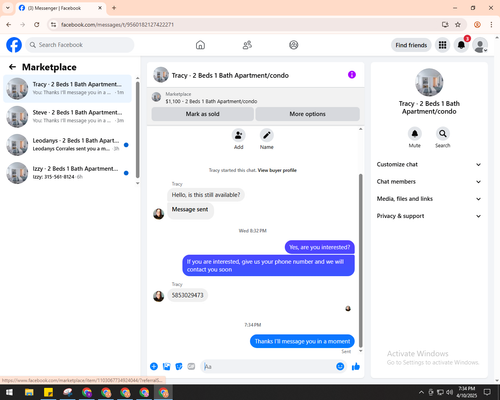Click the '$1,100 - 2 Beds 1 Bath' listing text
Viewport: 500px width, 400px height.
pyautogui.click(x=211, y=101)
